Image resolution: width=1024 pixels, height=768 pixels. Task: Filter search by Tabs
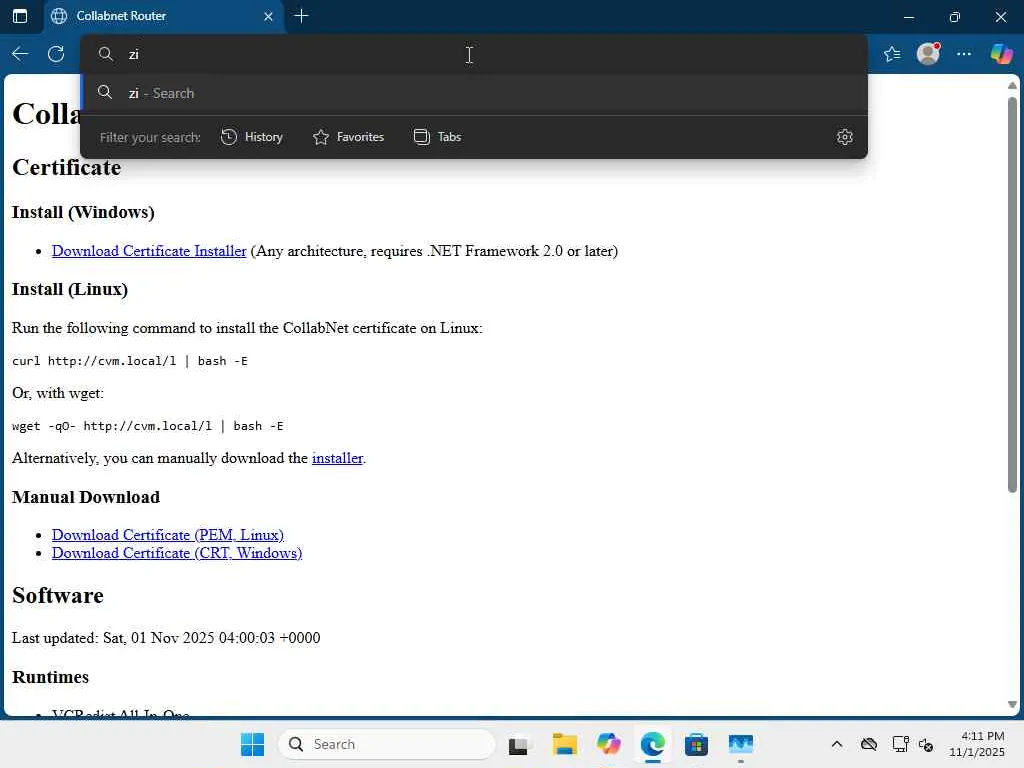coord(438,137)
